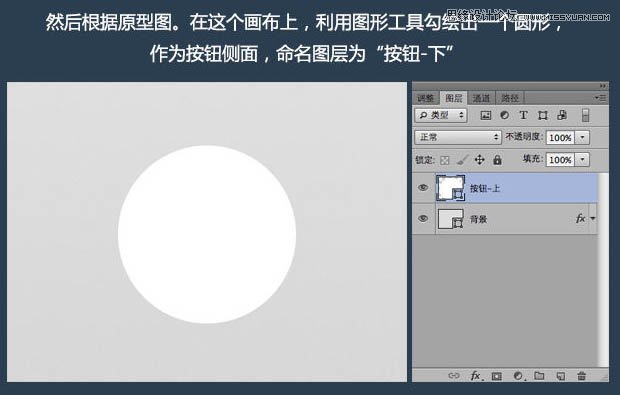Open the 正常 blend mode dropdown
Screen dimensions: 620x395
[458, 137]
